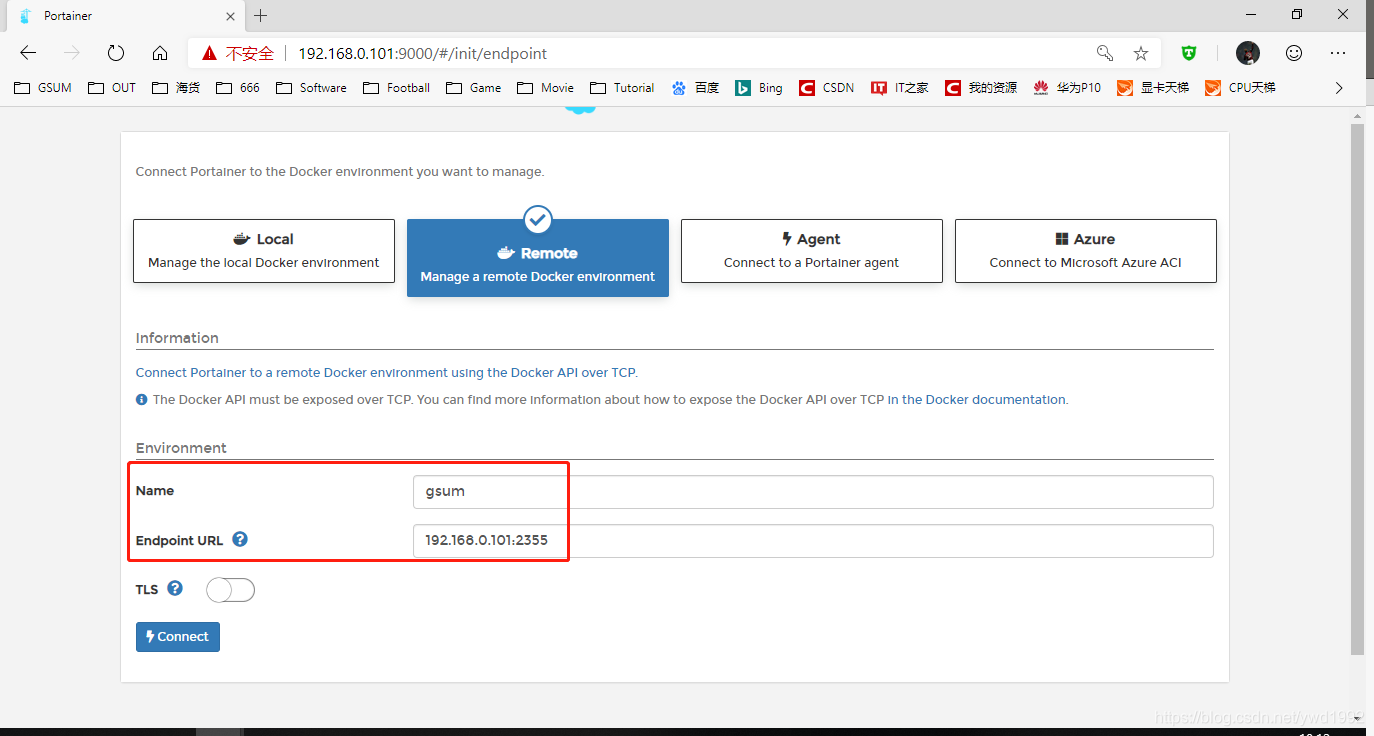1374x736 pixels.
Task: Open the CPU天梯 bookmark
Action: (1241, 87)
